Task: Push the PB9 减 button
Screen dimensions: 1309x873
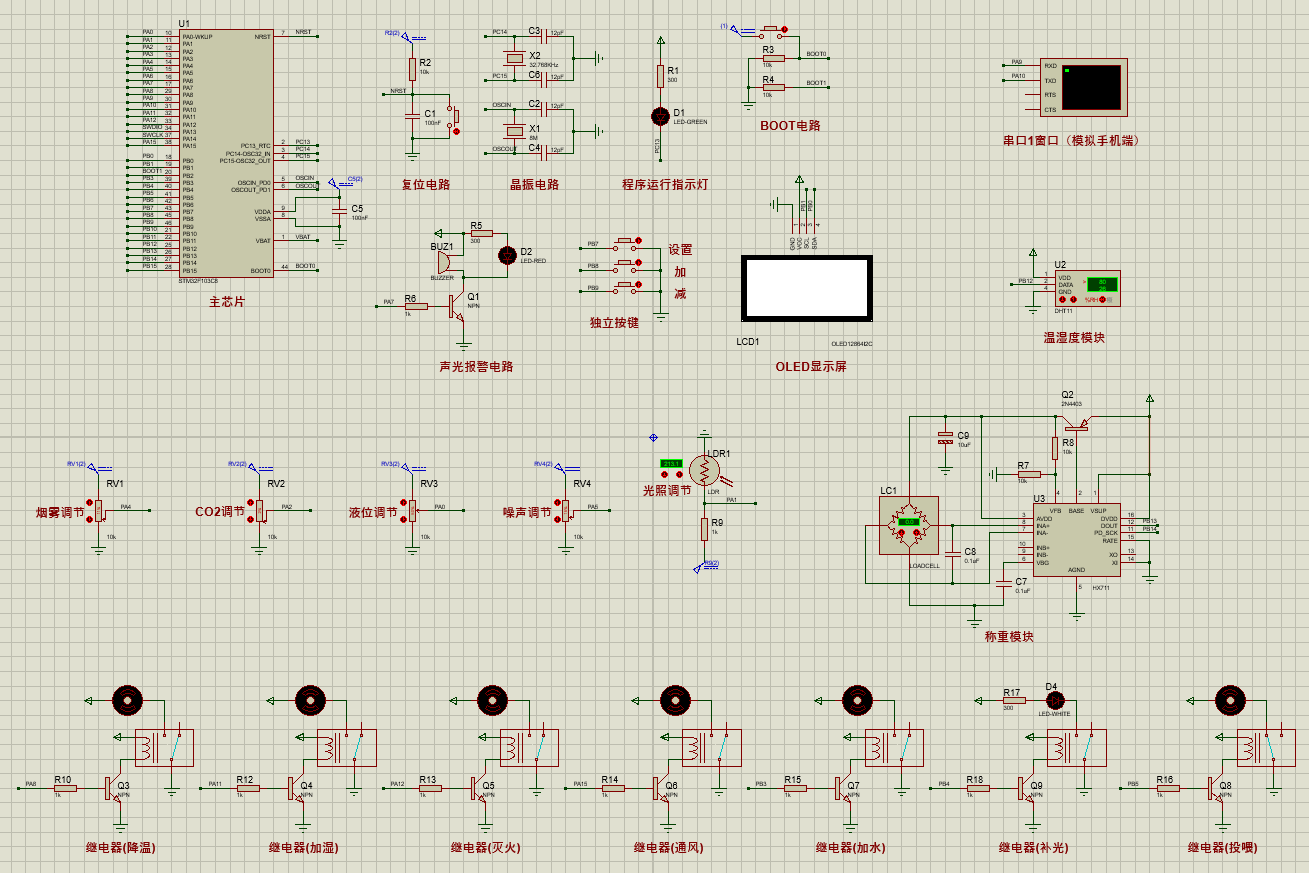Action: (628, 287)
